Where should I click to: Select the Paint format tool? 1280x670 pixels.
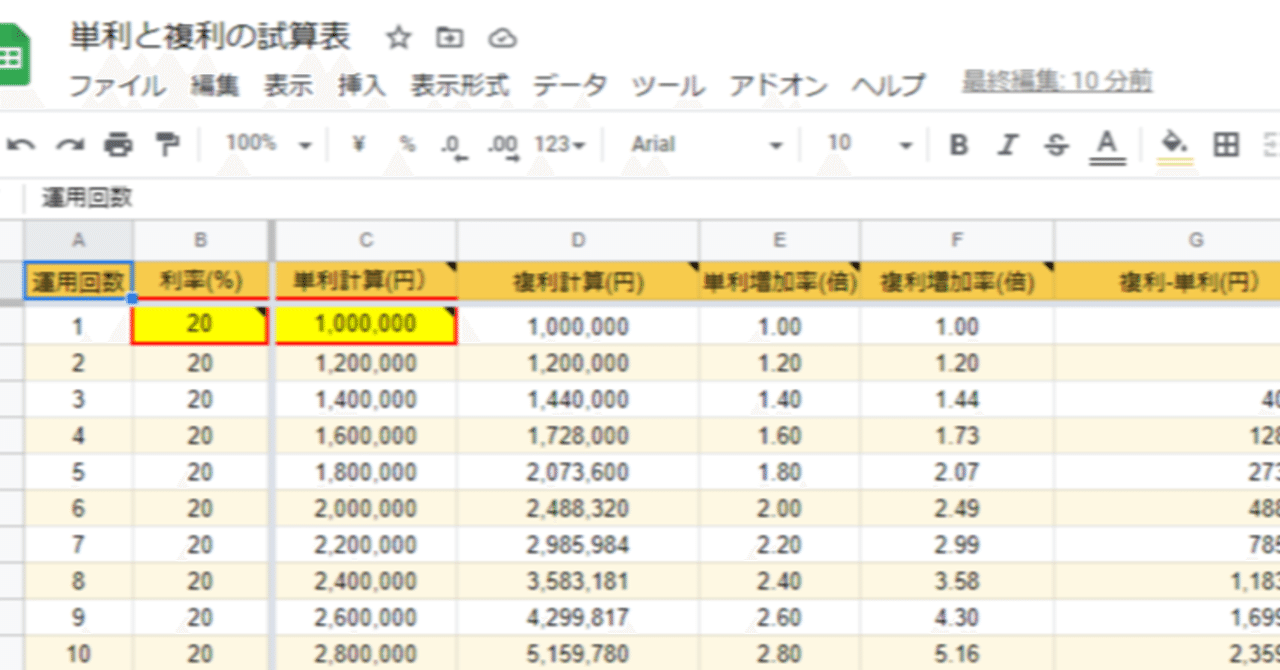pyautogui.click(x=168, y=144)
